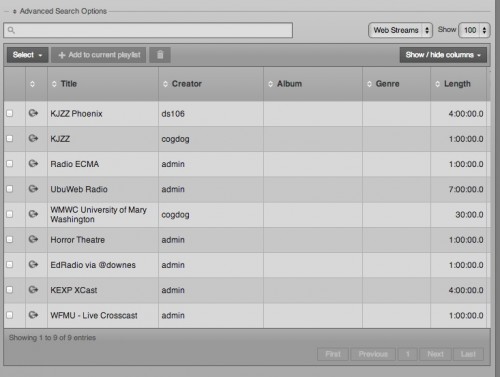Check the box for the cogdog KJZZ row
Viewport: 500px width, 377px height.
click(10, 138)
